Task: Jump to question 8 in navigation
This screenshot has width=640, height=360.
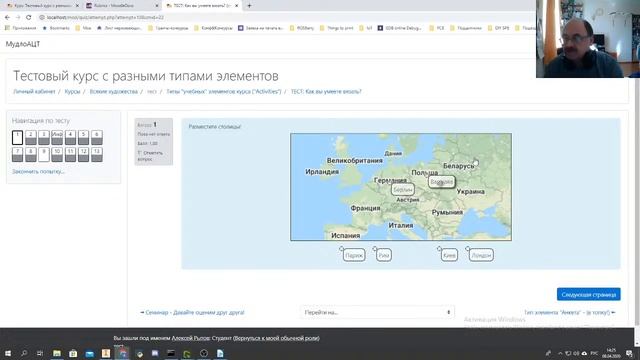Action: 31,155
